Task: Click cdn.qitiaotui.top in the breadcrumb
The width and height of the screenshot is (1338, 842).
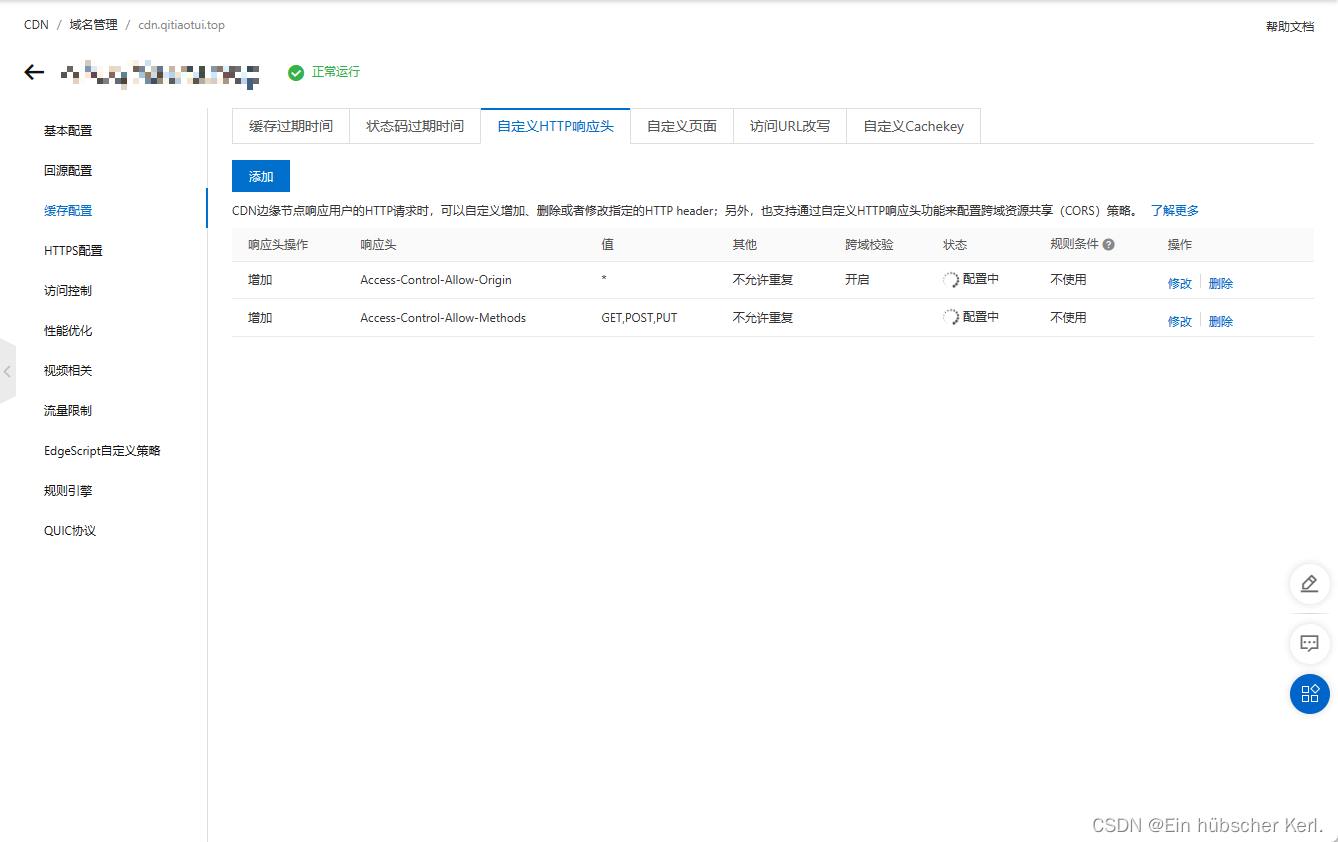Action: pyautogui.click(x=181, y=25)
